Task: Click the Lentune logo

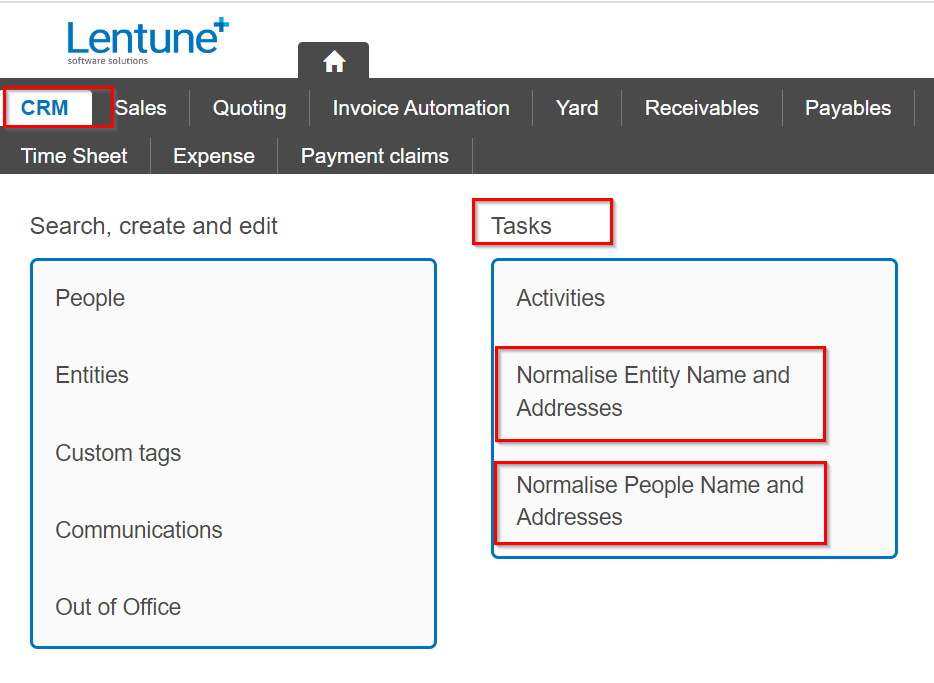Action: coord(147,41)
